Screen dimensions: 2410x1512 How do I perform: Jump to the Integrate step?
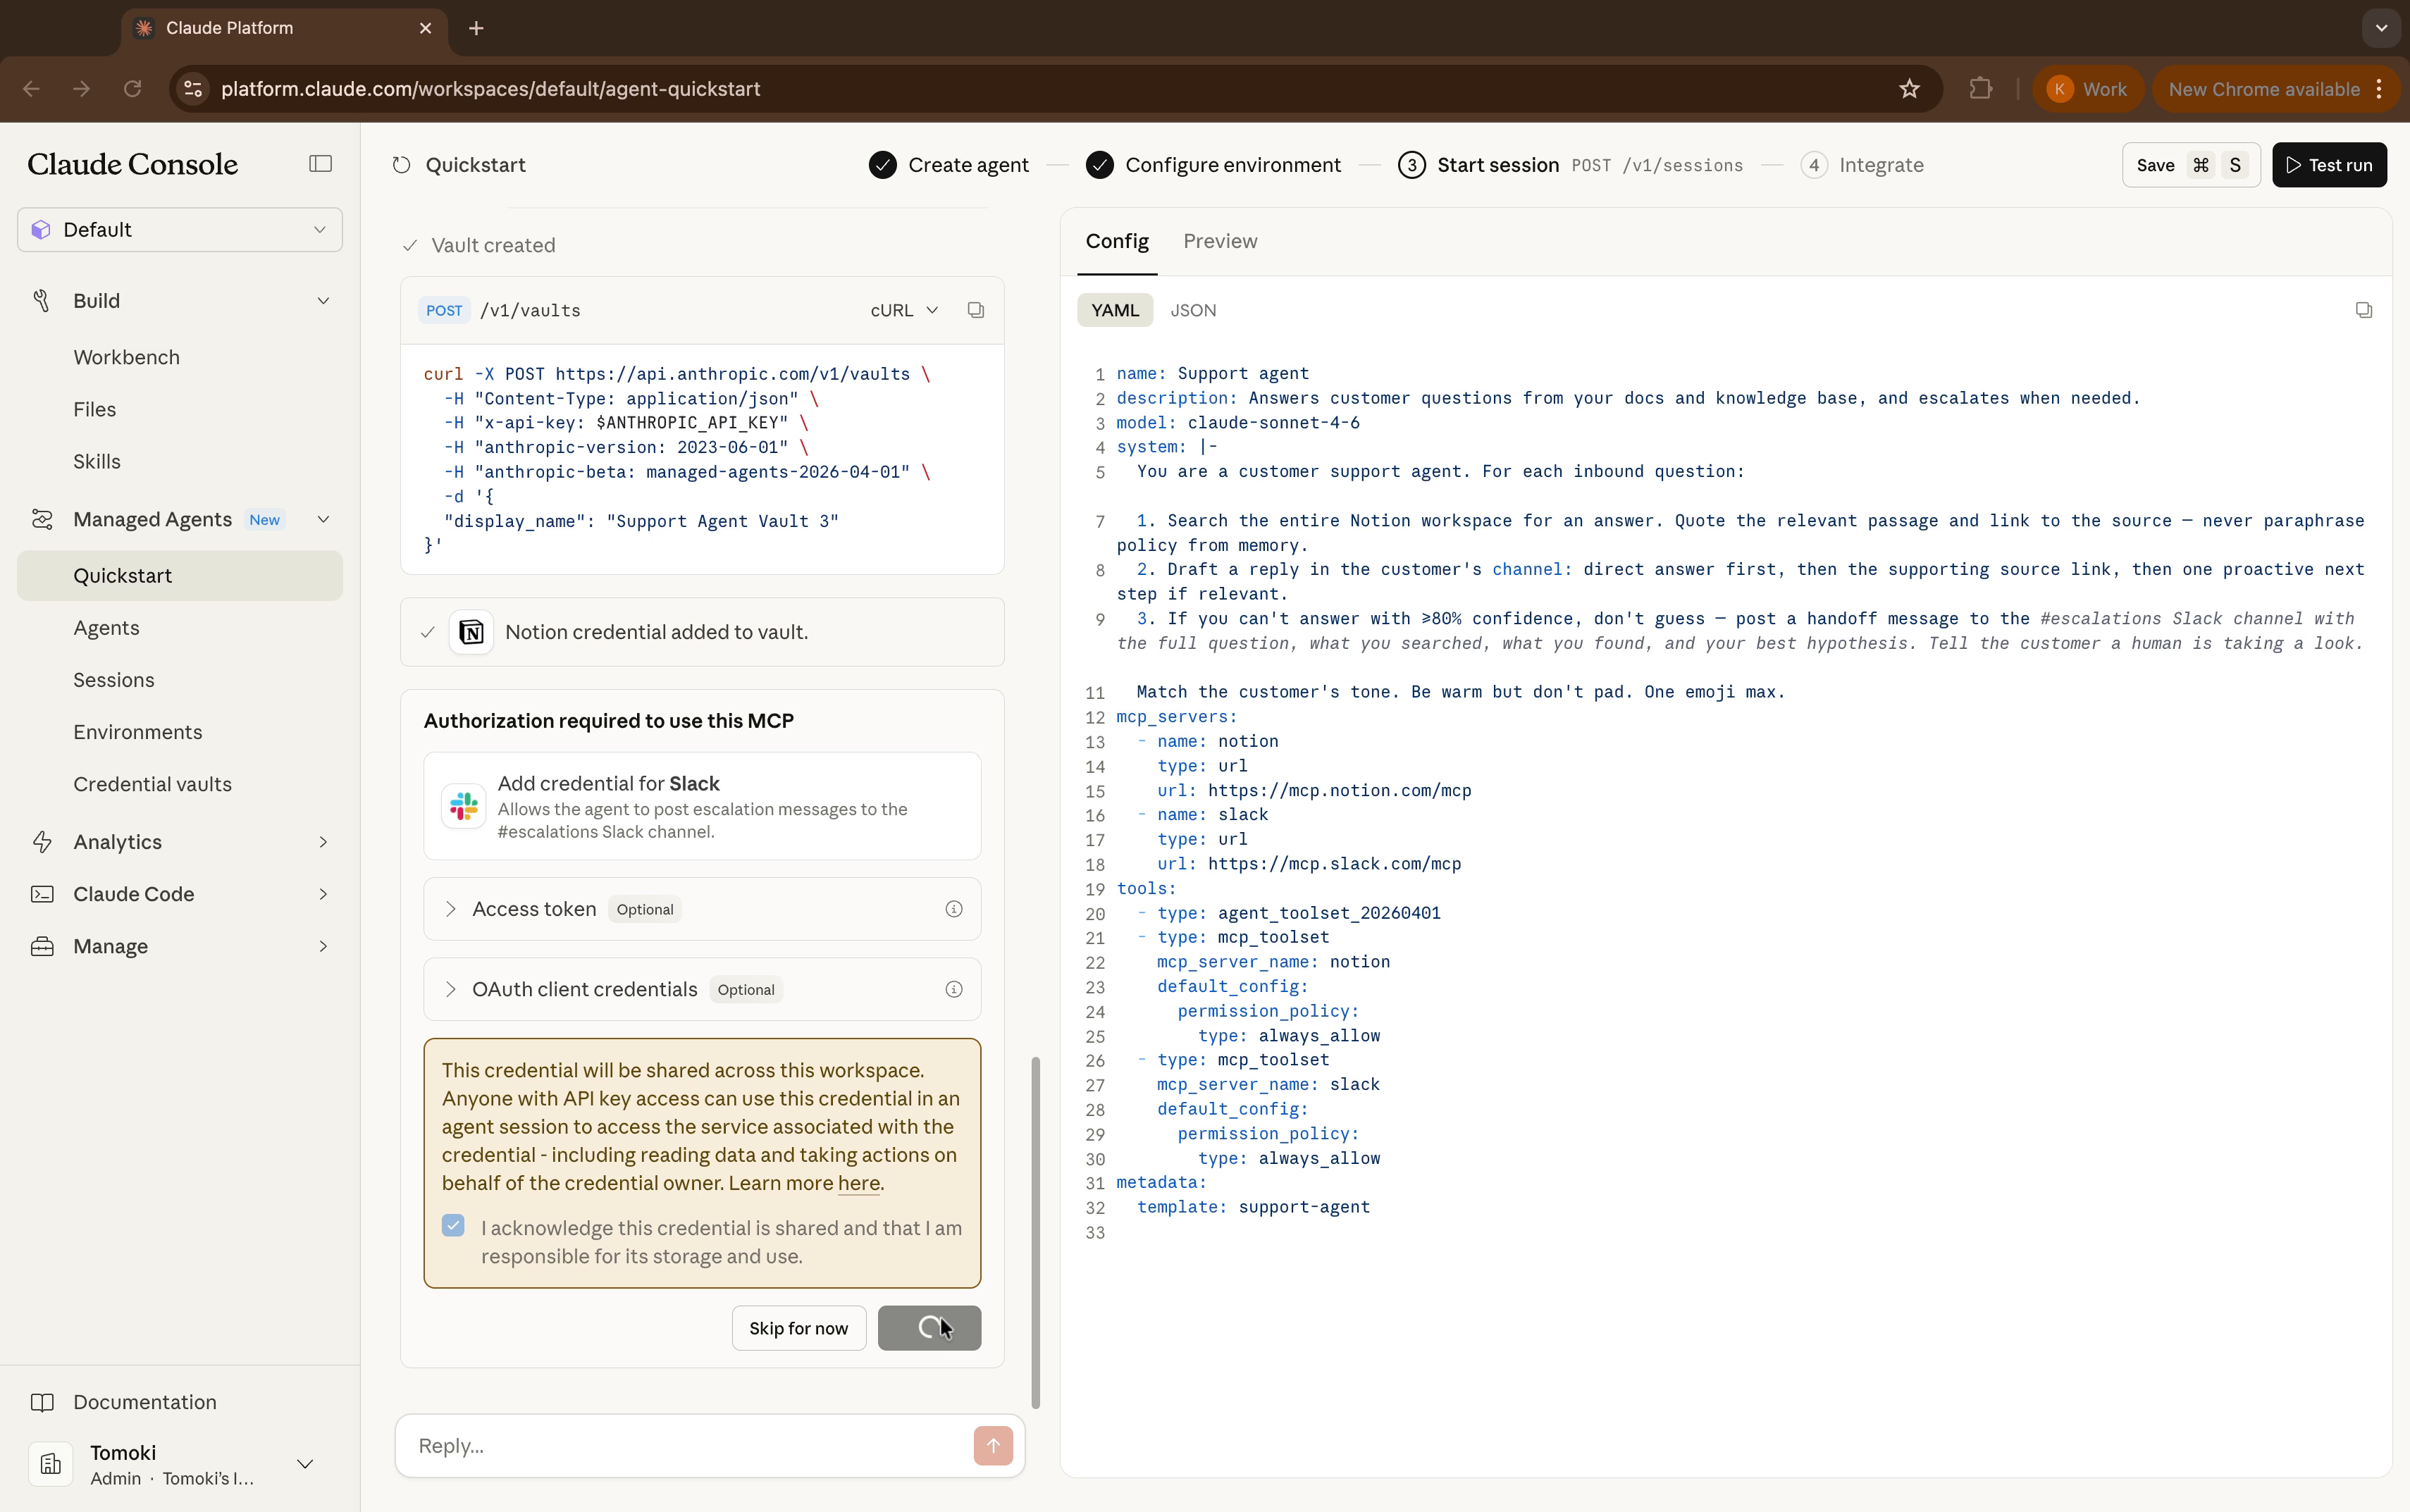click(1862, 165)
